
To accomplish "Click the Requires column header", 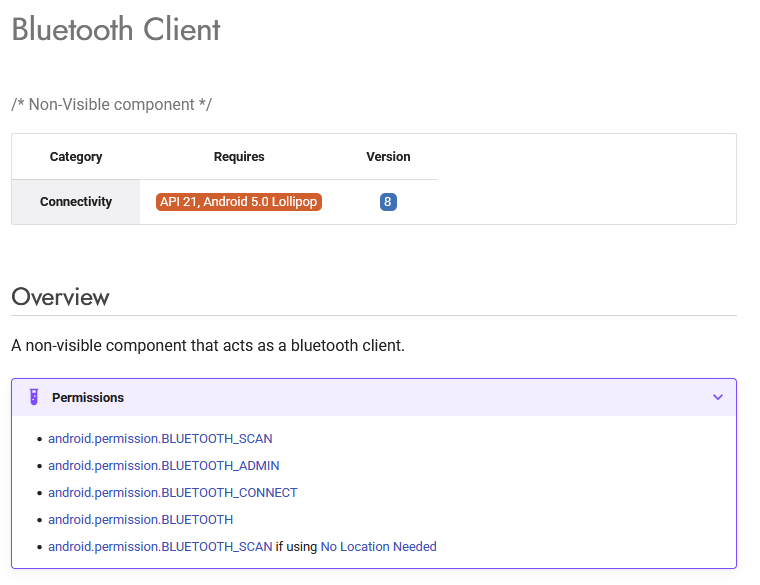I will (239, 157).
